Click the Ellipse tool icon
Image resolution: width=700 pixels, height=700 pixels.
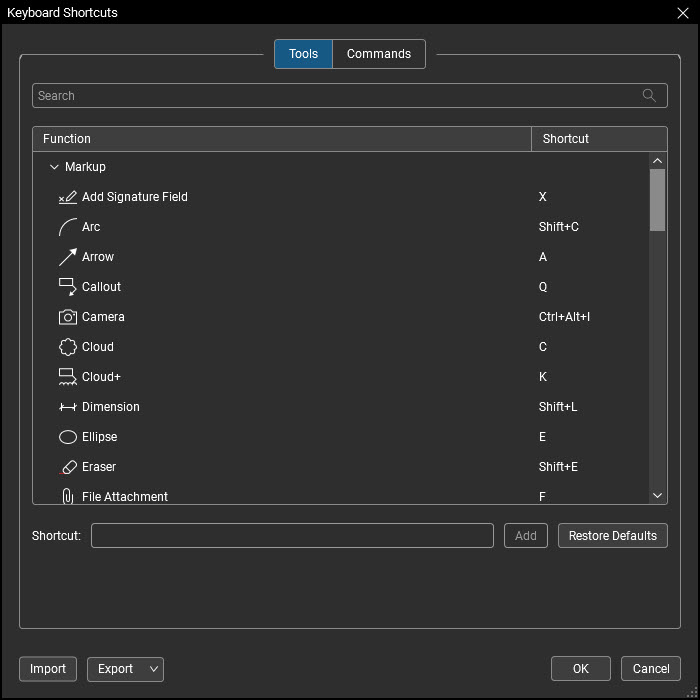(67, 437)
